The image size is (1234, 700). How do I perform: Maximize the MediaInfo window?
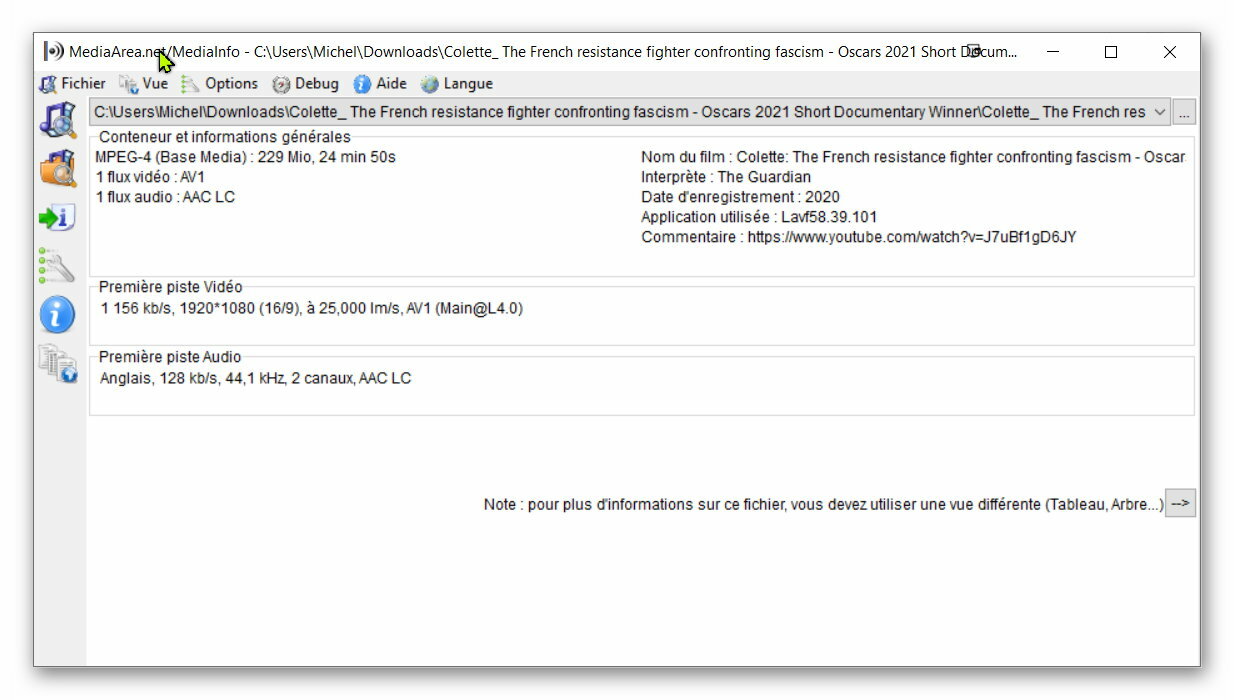point(1110,52)
